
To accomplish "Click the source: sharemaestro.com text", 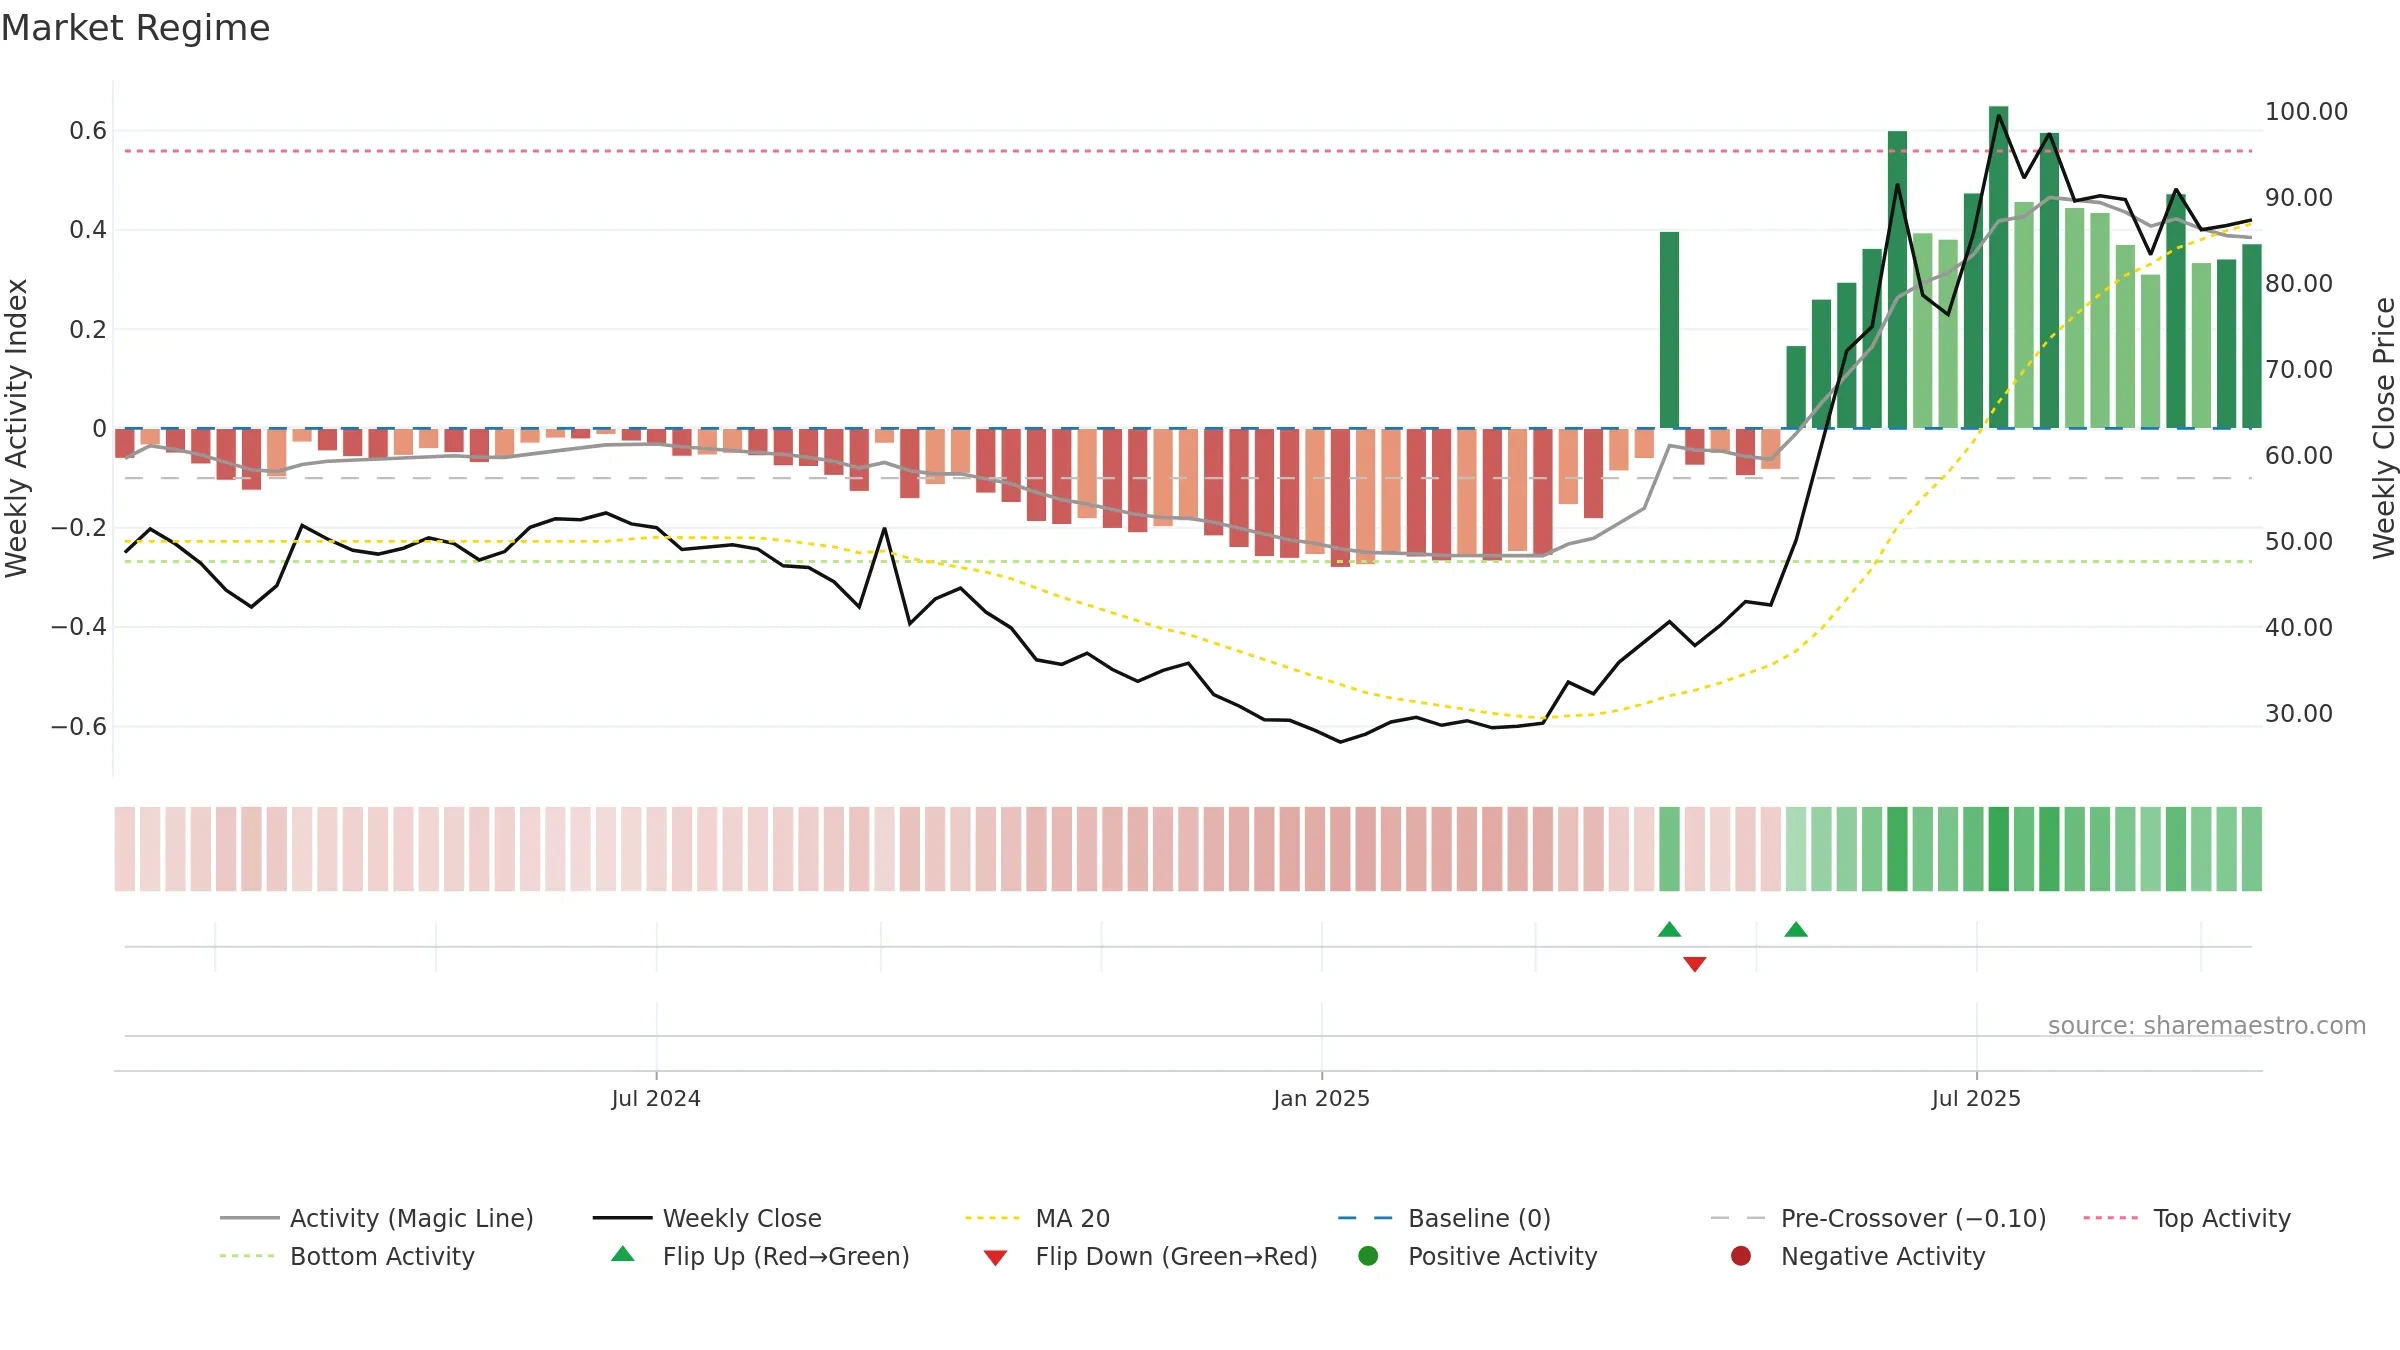I will 2207,1026.
